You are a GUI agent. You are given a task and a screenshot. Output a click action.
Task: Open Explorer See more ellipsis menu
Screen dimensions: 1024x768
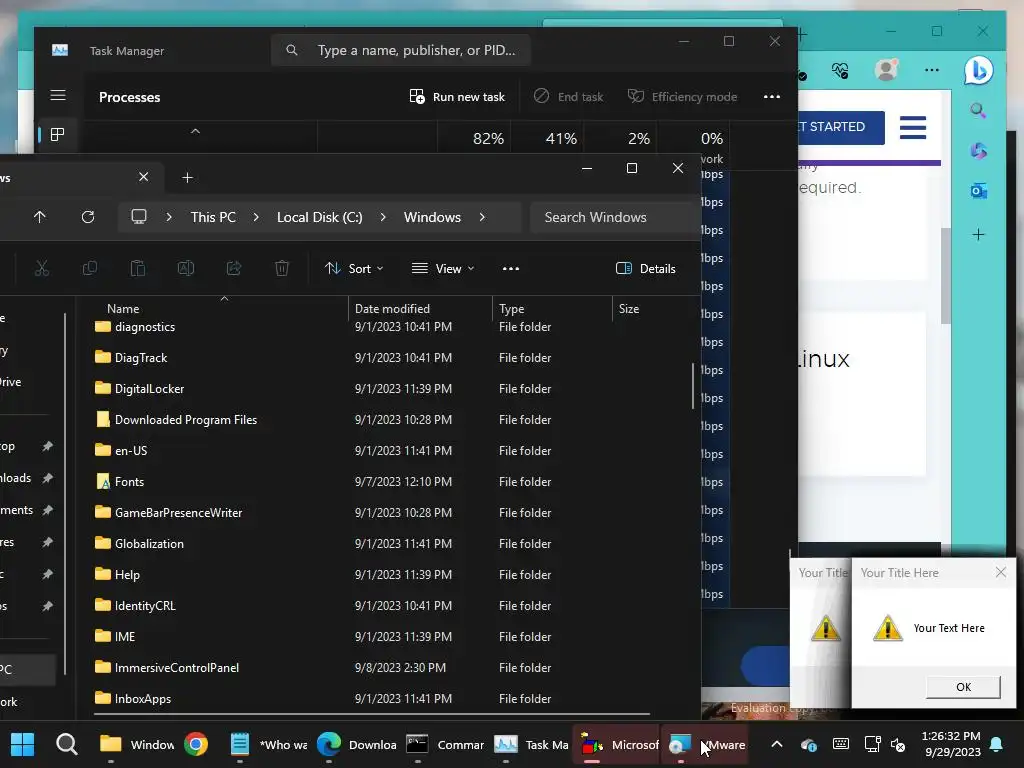tap(511, 268)
